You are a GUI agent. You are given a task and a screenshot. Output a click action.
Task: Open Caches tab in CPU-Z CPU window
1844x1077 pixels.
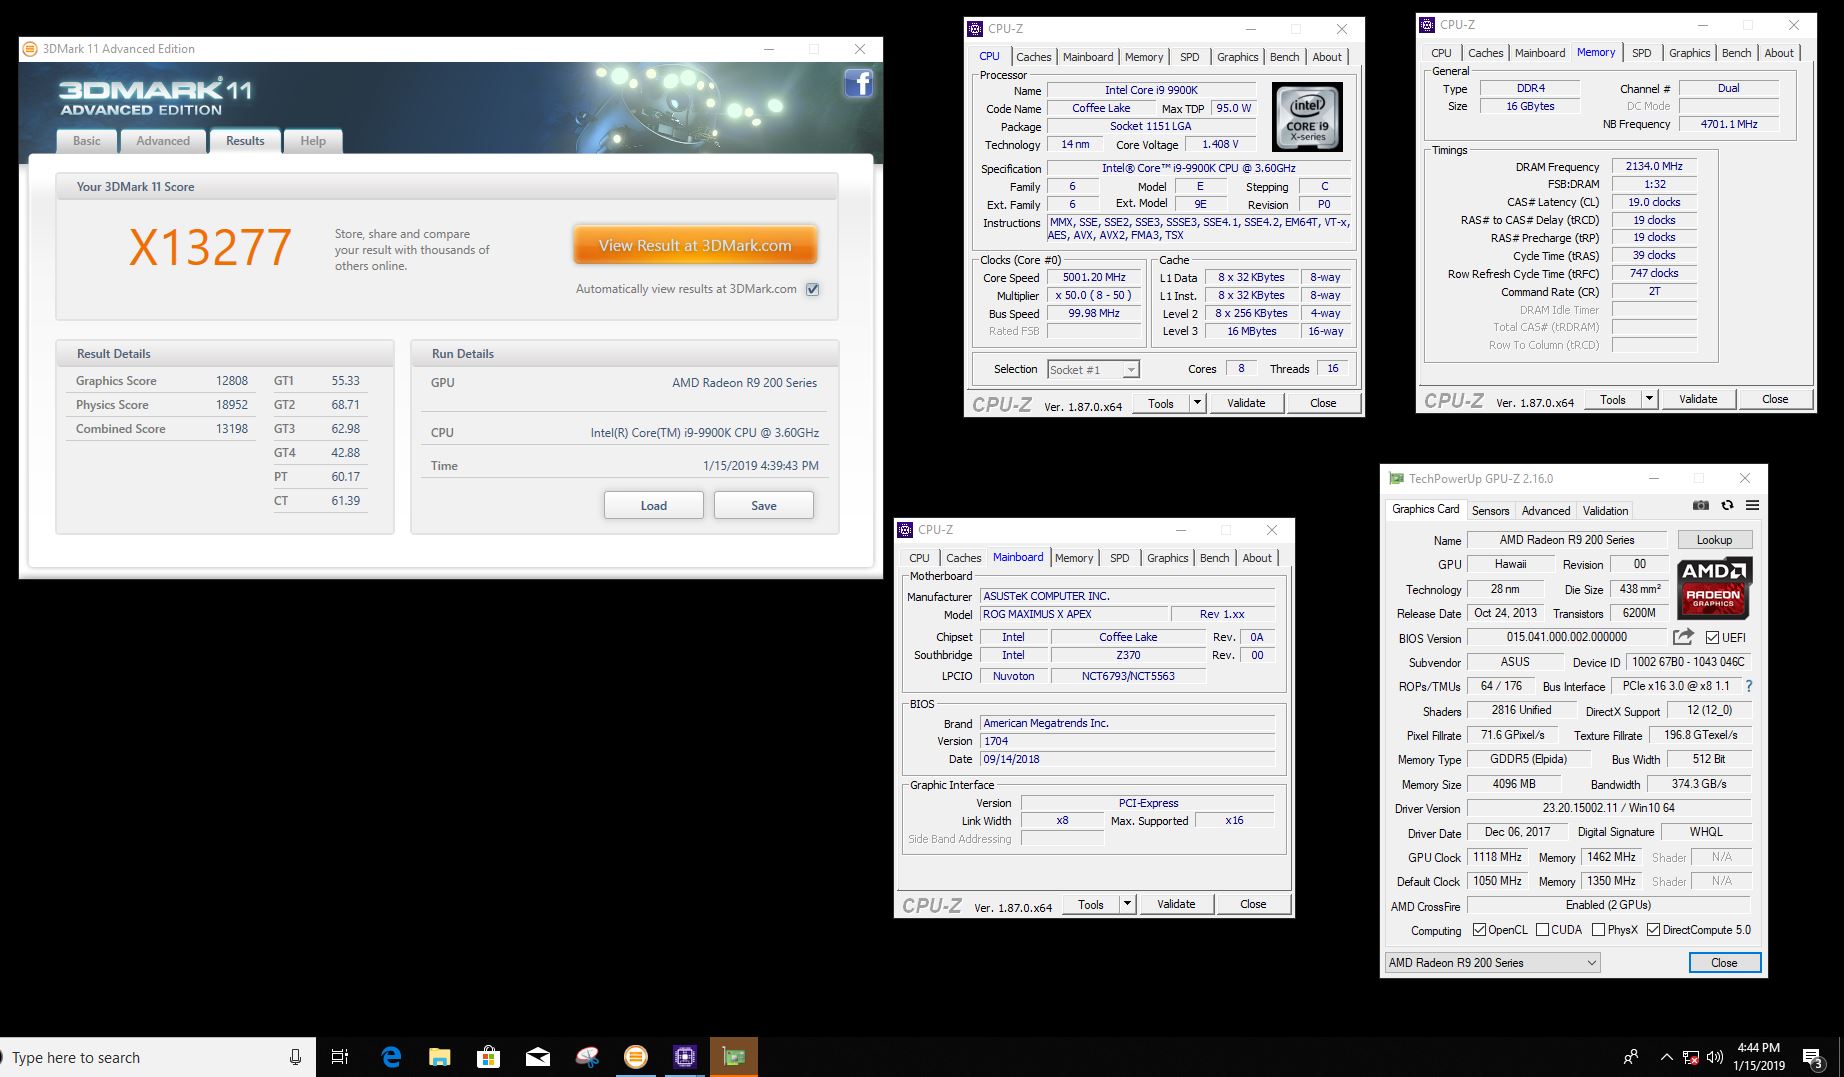click(1033, 57)
